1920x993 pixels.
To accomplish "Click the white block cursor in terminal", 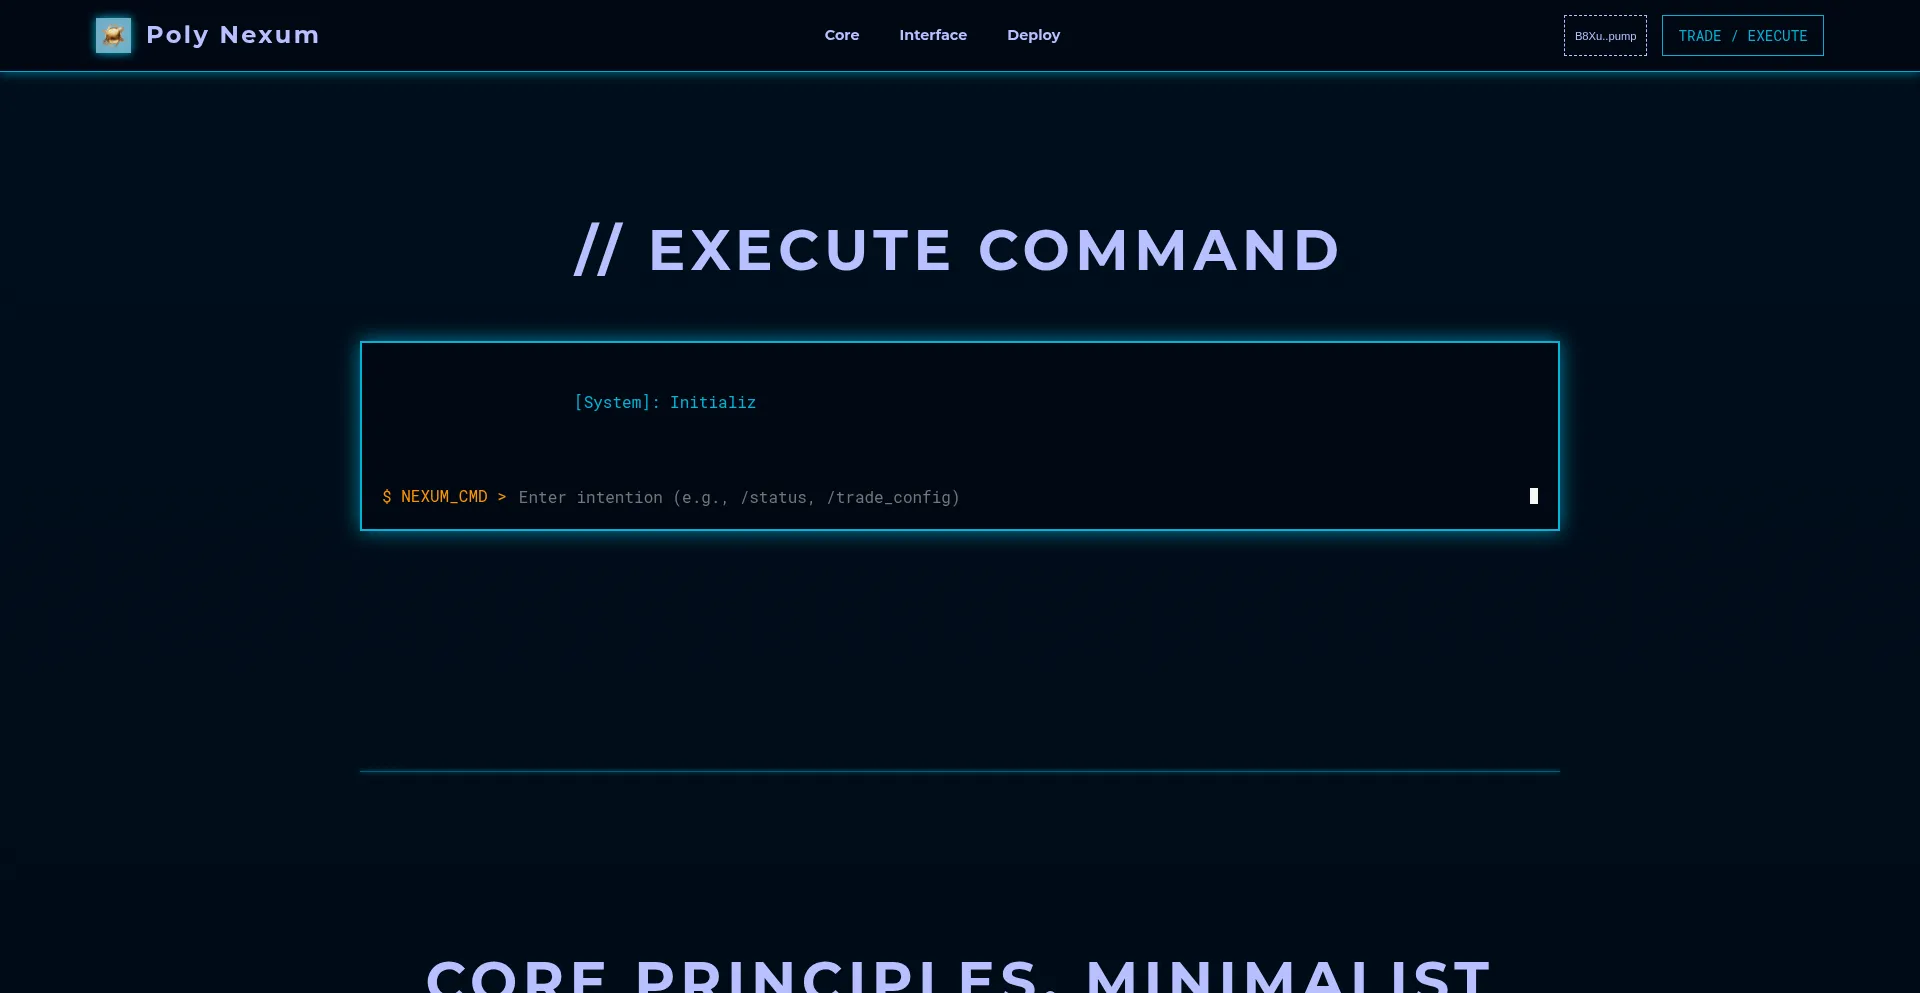I will pos(1533,496).
